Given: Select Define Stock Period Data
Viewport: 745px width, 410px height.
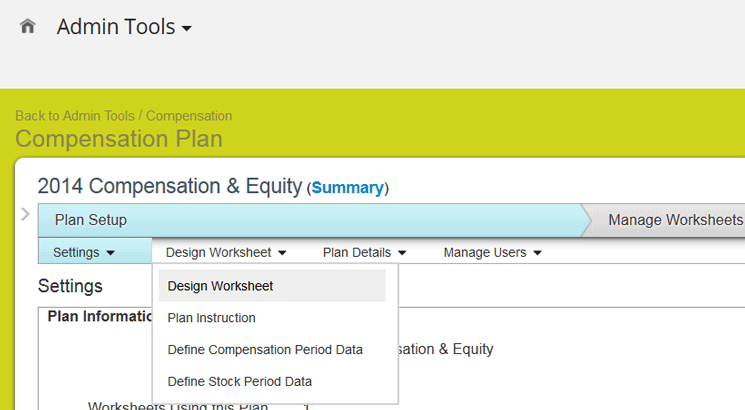Looking at the screenshot, I should [240, 381].
